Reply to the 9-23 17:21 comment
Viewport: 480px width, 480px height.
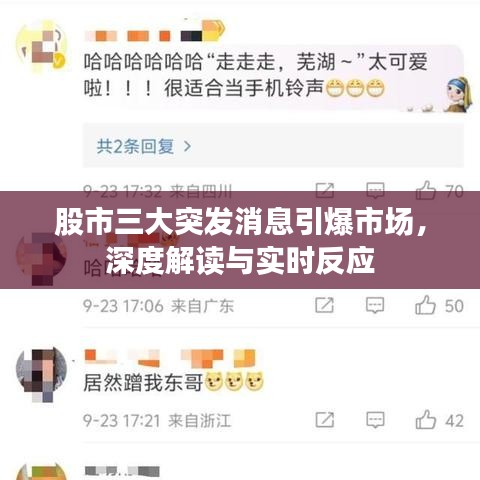click(375, 420)
